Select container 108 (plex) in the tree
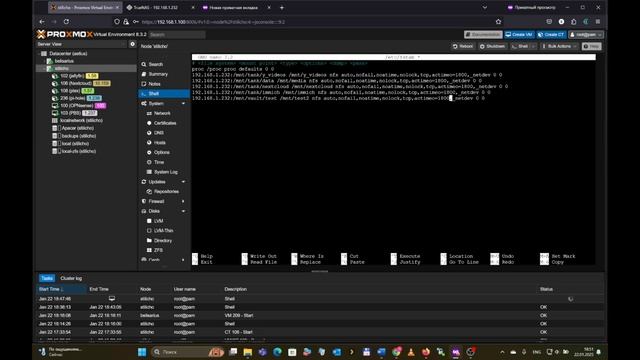 click(x=70, y=91)
